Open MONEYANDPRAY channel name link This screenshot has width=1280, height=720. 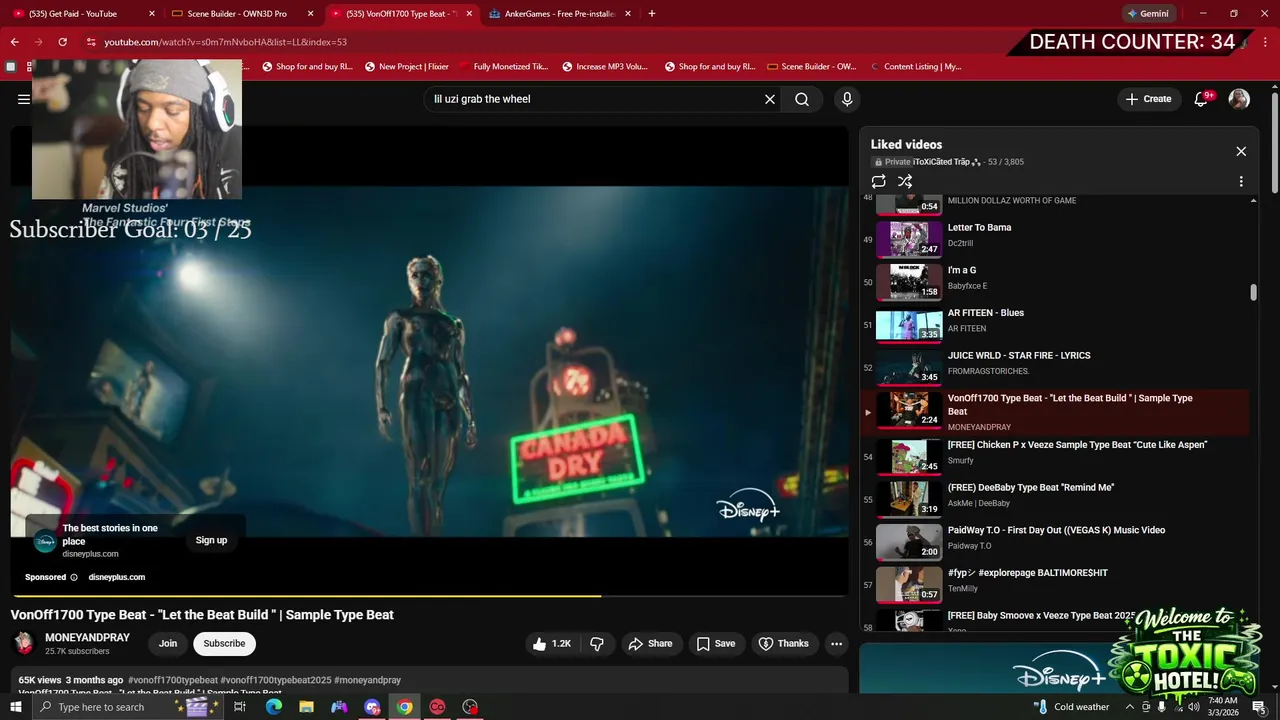[87, 638]
